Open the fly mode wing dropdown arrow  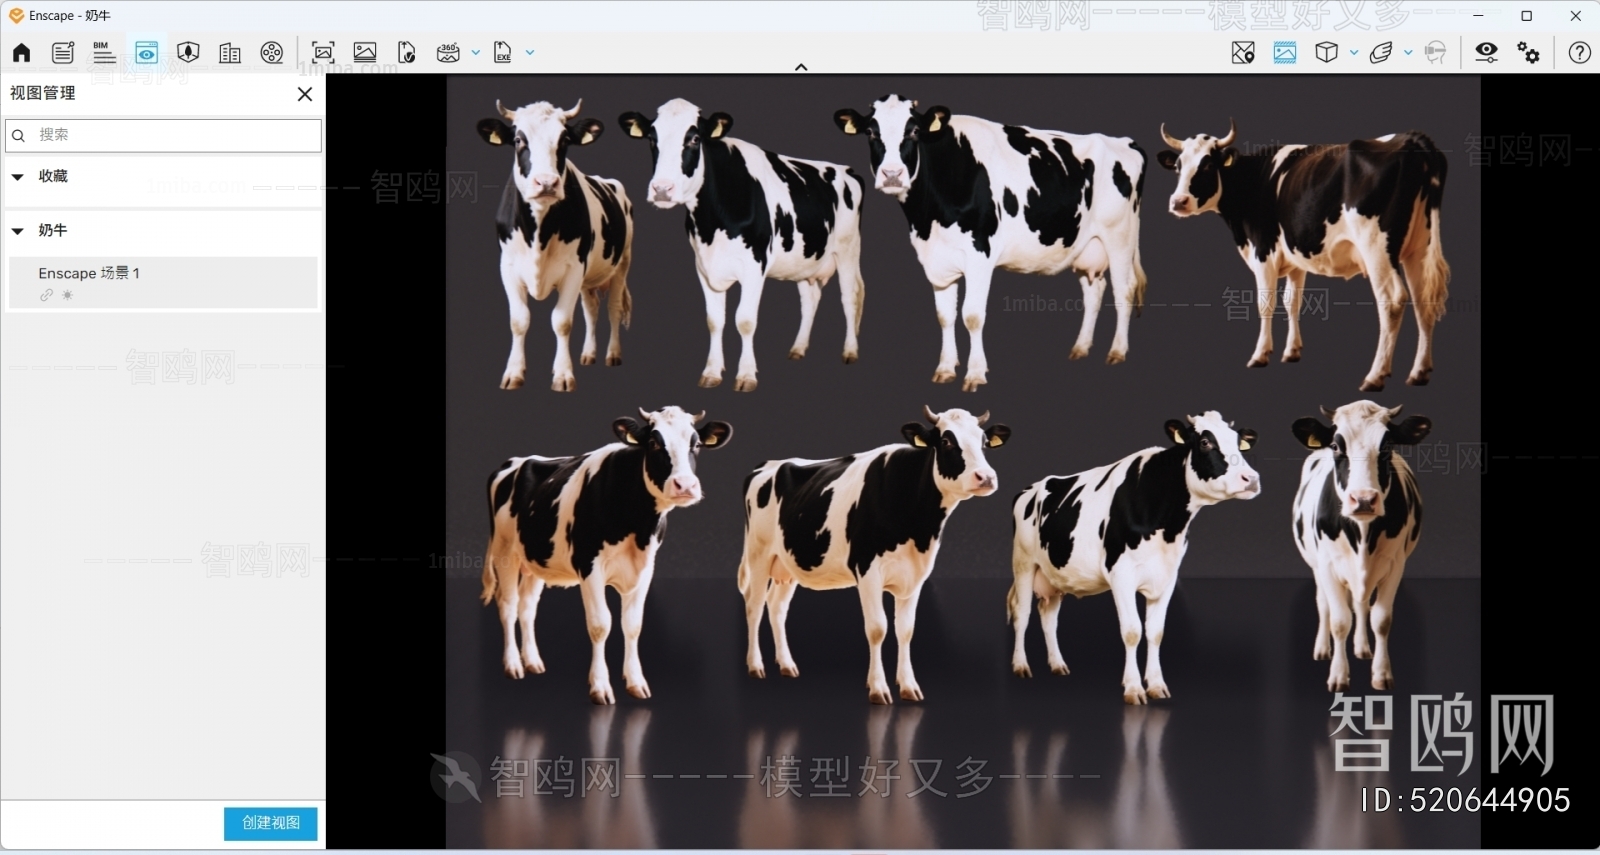(x=1408, y=53)
